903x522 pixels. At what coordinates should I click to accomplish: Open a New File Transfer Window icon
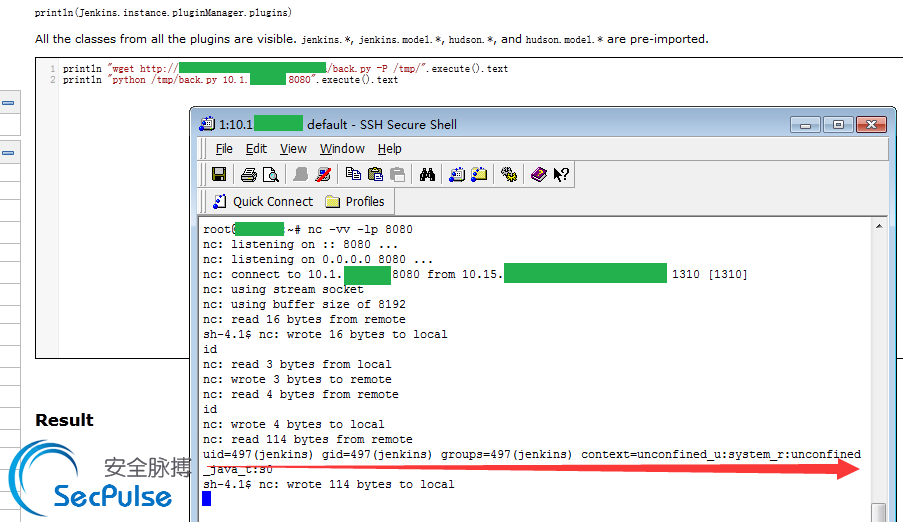479,175
